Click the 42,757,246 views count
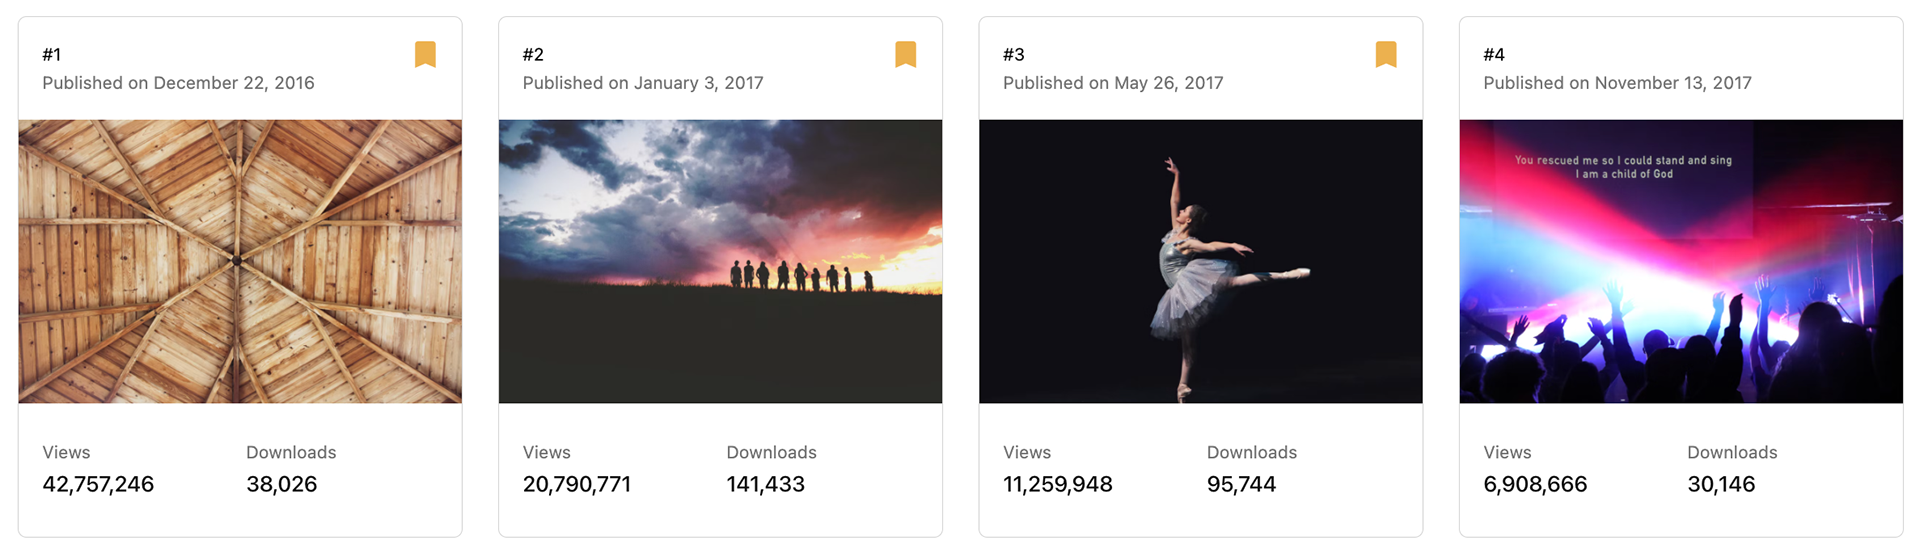 point(98,484)
